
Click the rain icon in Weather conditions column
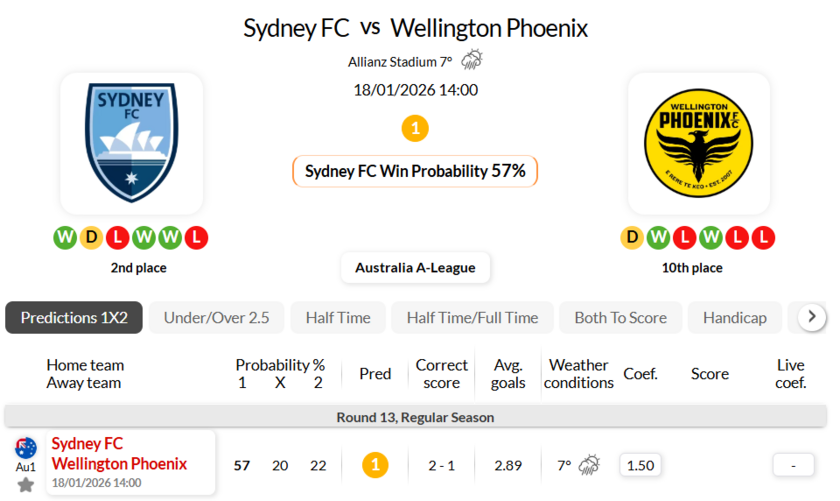589,465
